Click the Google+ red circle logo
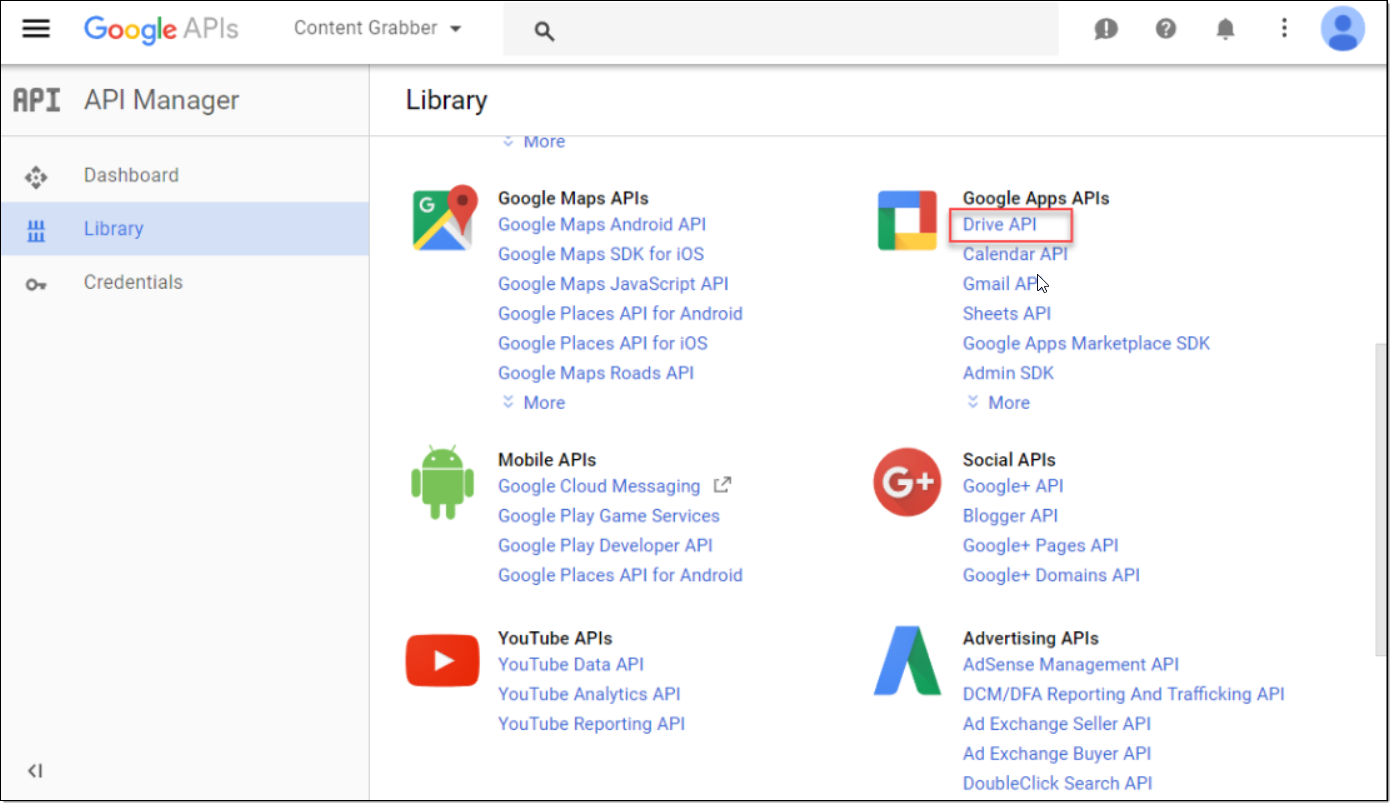 pos(906,481)
